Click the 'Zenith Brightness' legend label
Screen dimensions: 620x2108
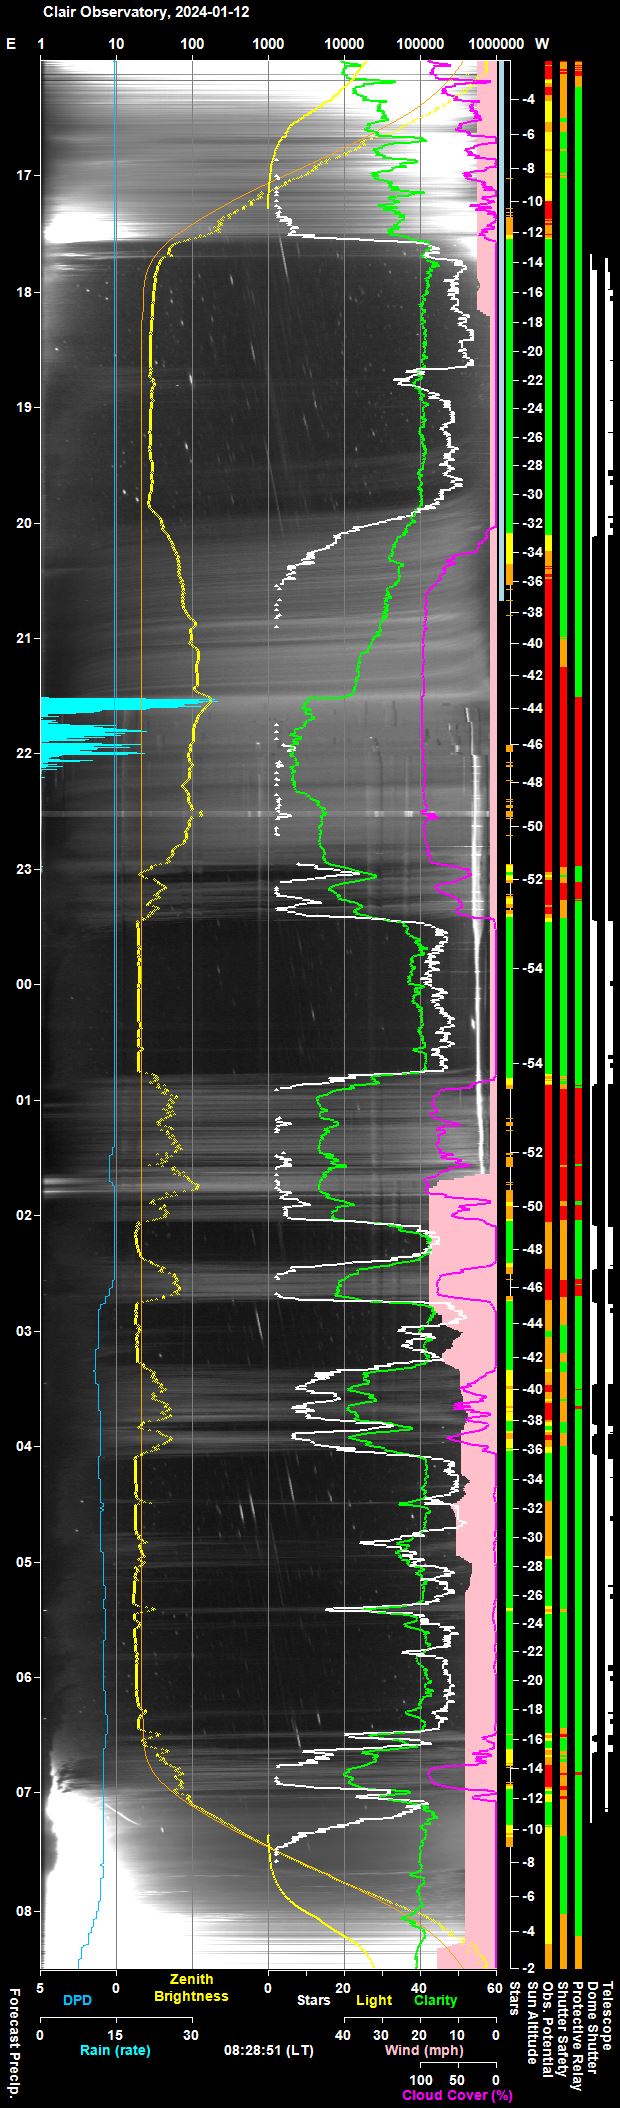click(190, 1988)
